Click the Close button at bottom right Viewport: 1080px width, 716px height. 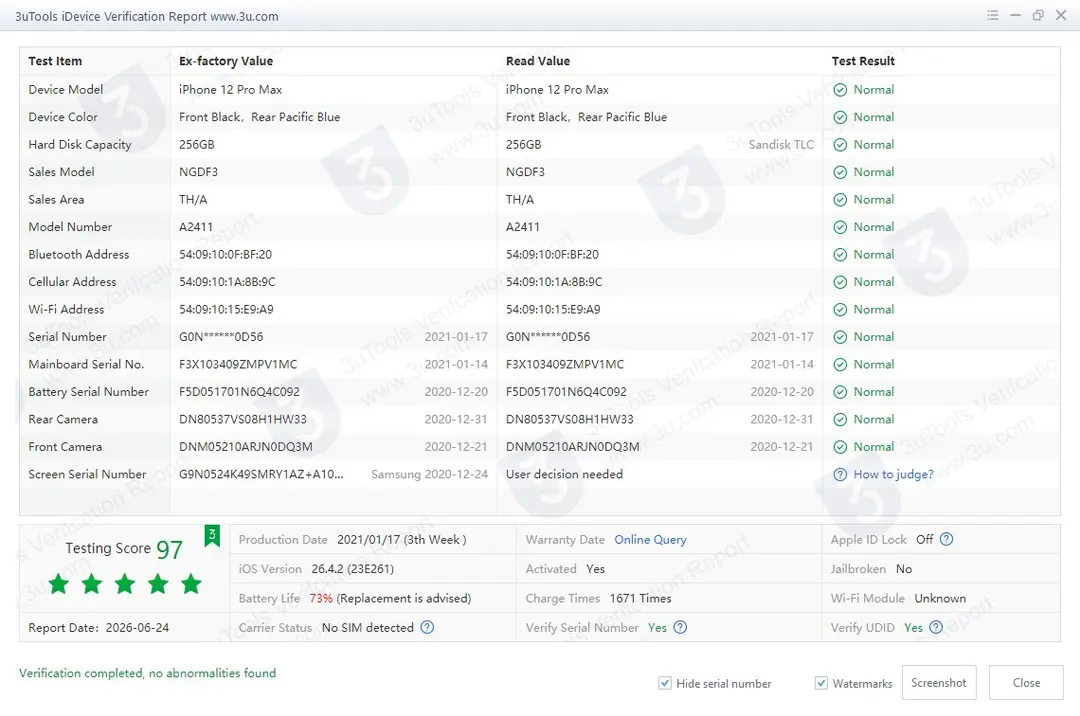coord(1026,682)
